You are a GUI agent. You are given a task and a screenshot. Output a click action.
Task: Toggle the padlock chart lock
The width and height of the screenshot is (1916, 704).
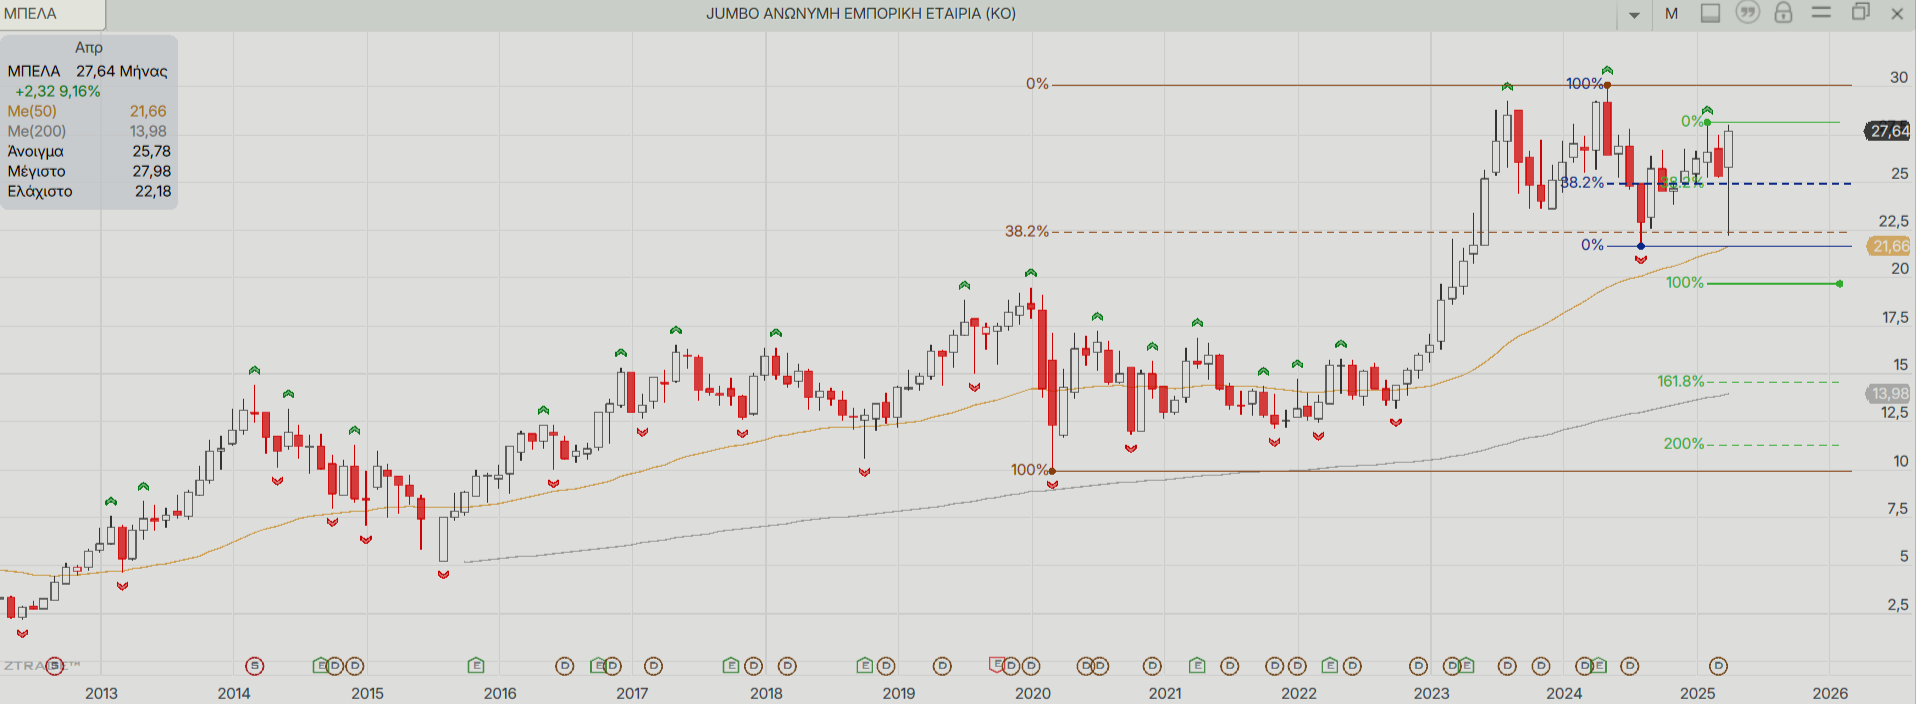point(1783,13)
